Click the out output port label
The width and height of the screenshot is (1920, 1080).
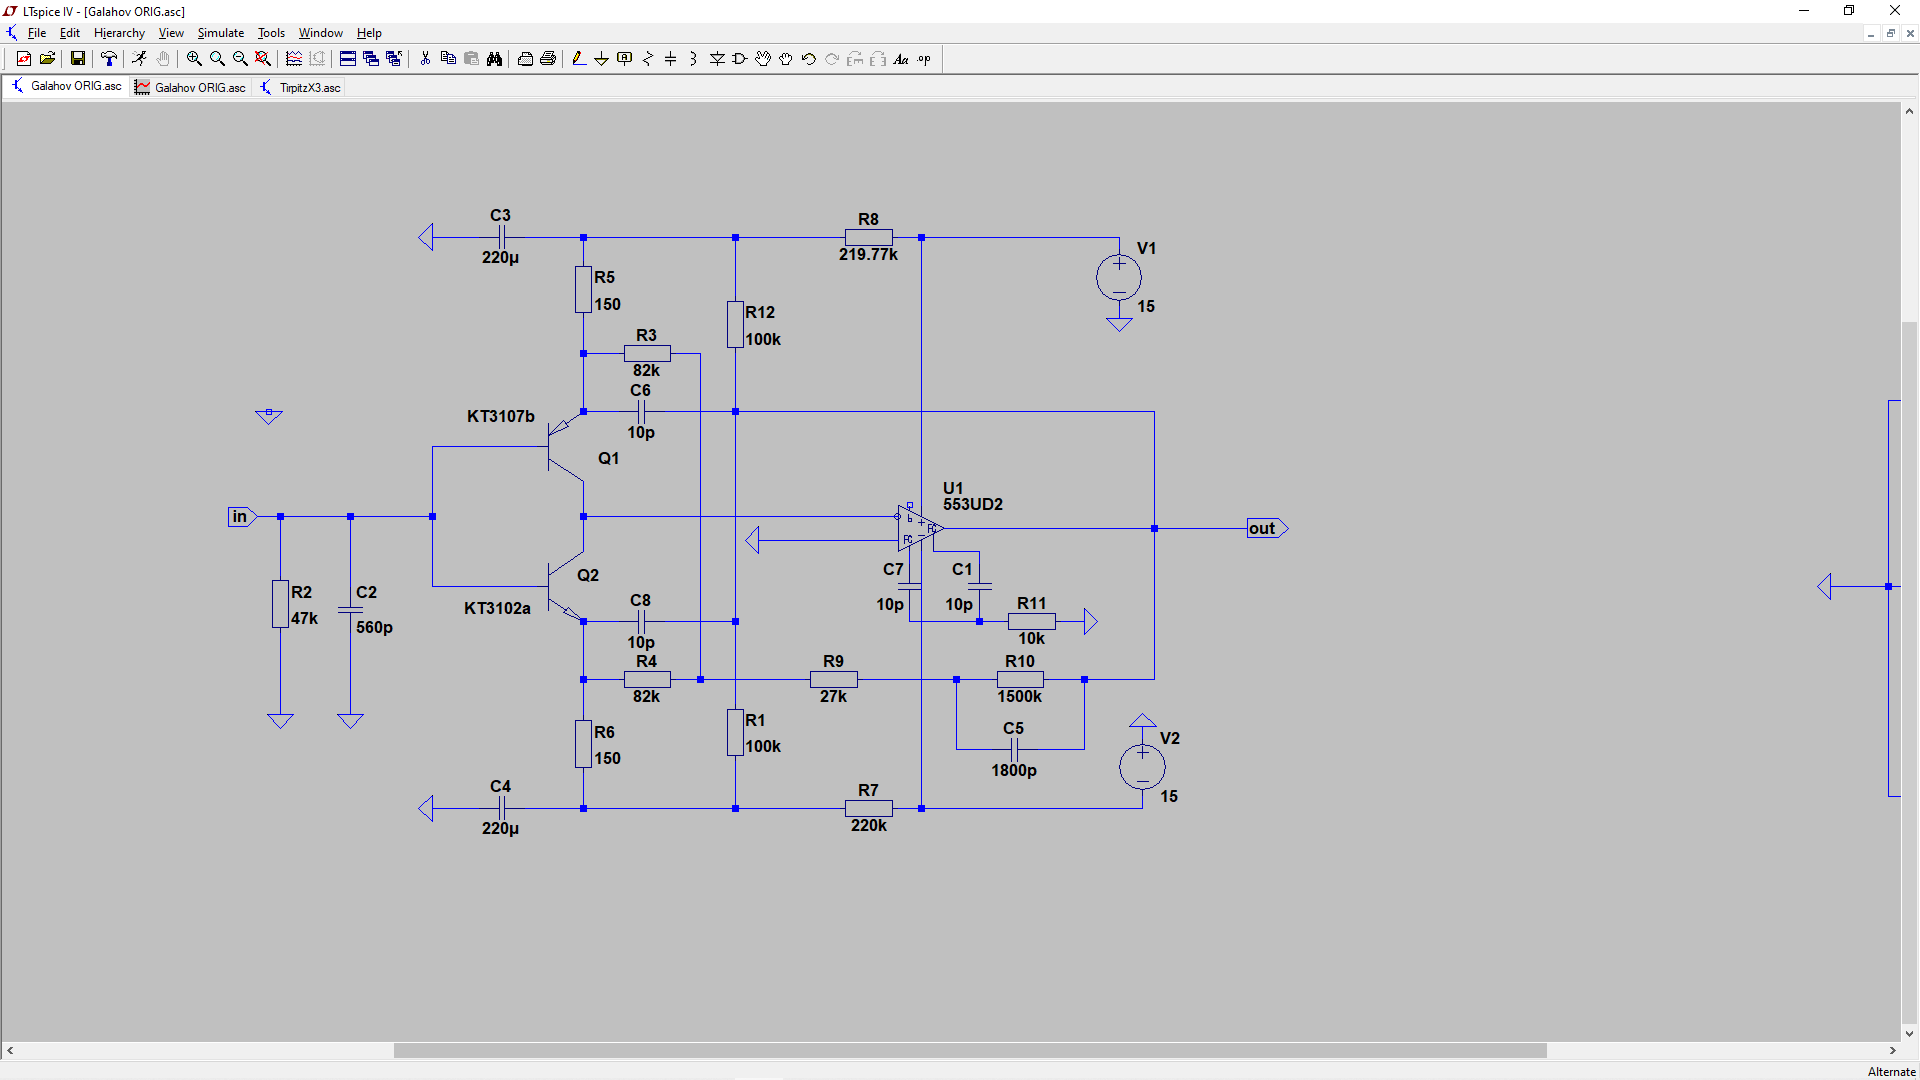tap(1264, 528)
